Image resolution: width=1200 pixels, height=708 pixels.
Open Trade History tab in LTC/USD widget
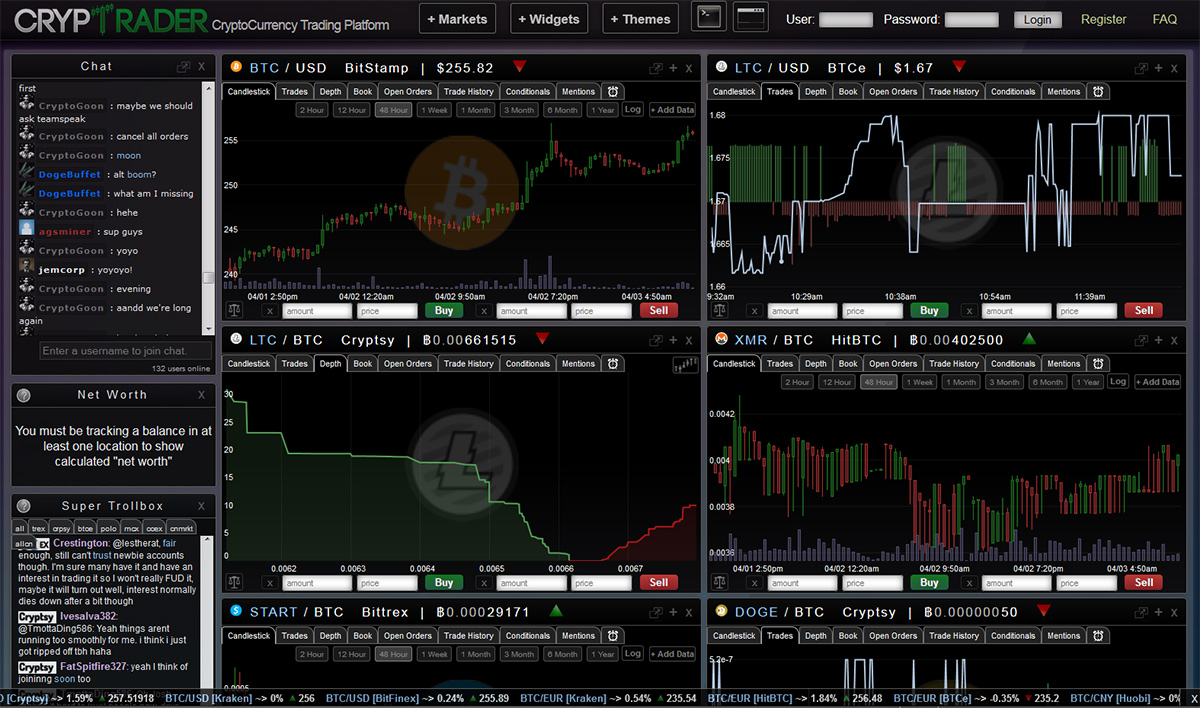coord(954,92)
